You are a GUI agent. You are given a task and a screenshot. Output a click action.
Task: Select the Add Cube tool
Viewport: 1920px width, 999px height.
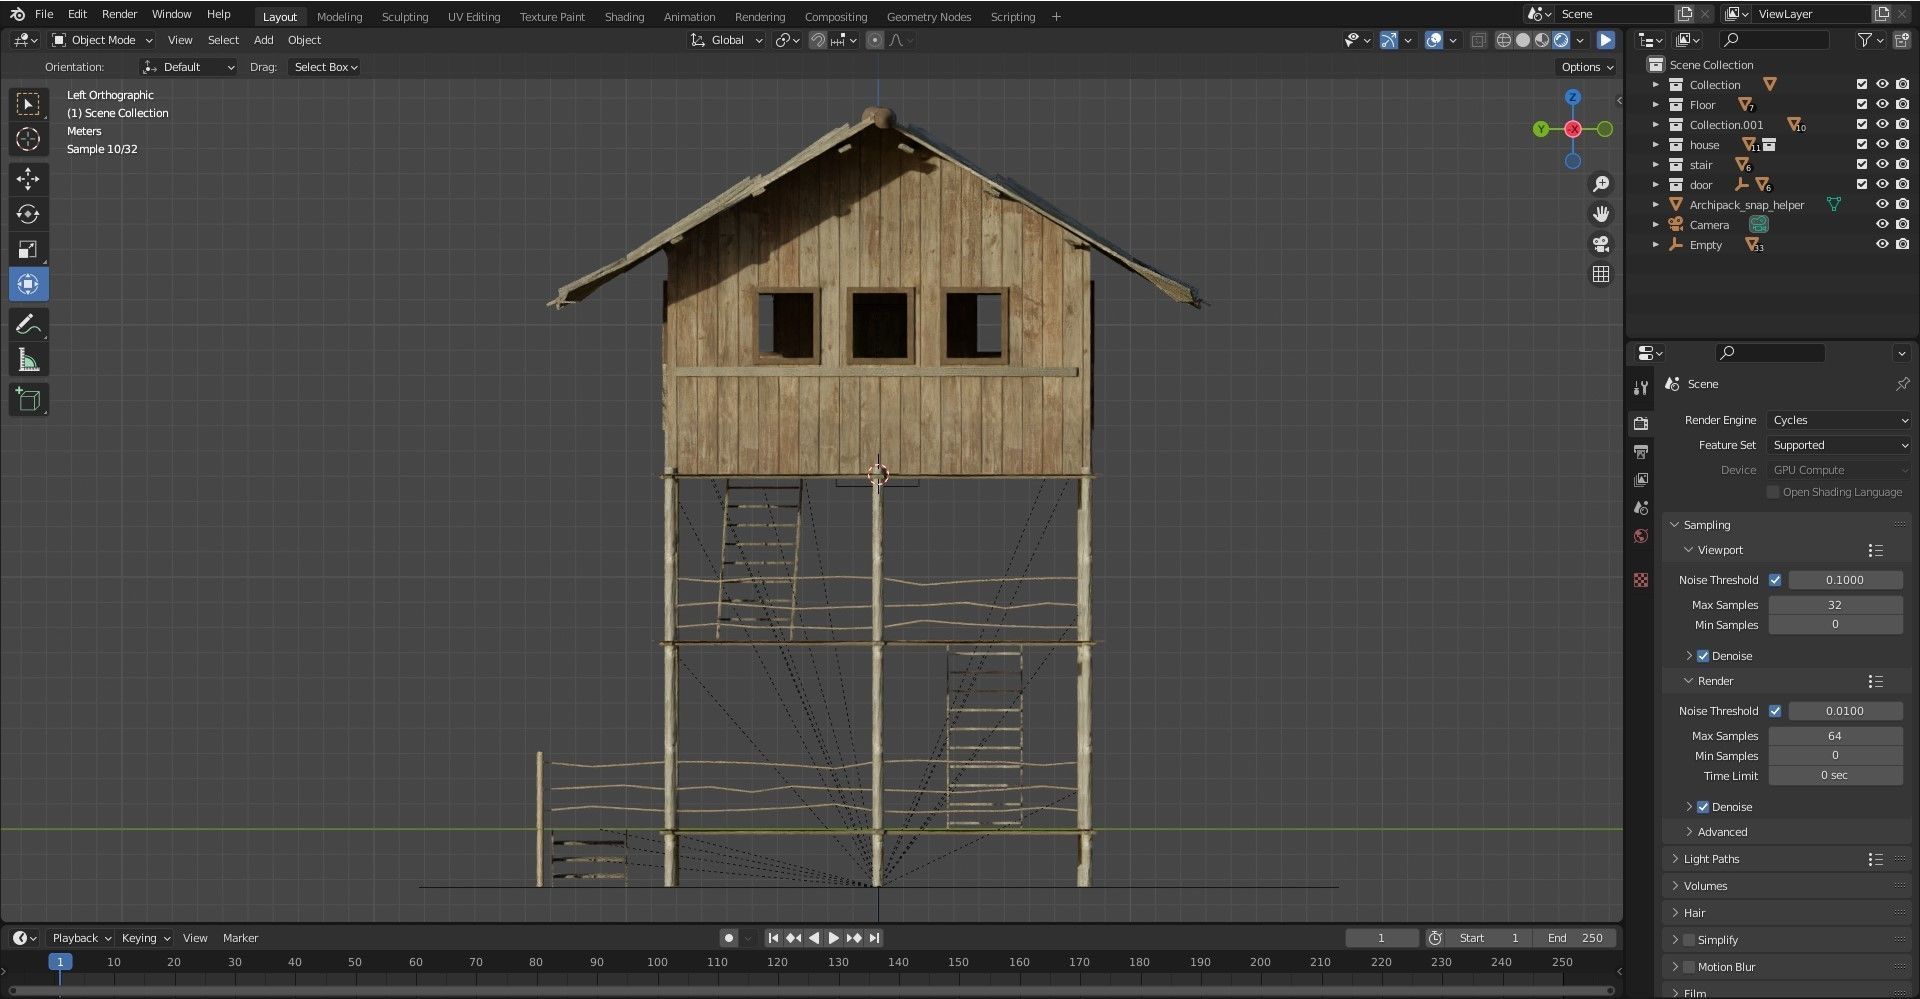coord(28,400)
